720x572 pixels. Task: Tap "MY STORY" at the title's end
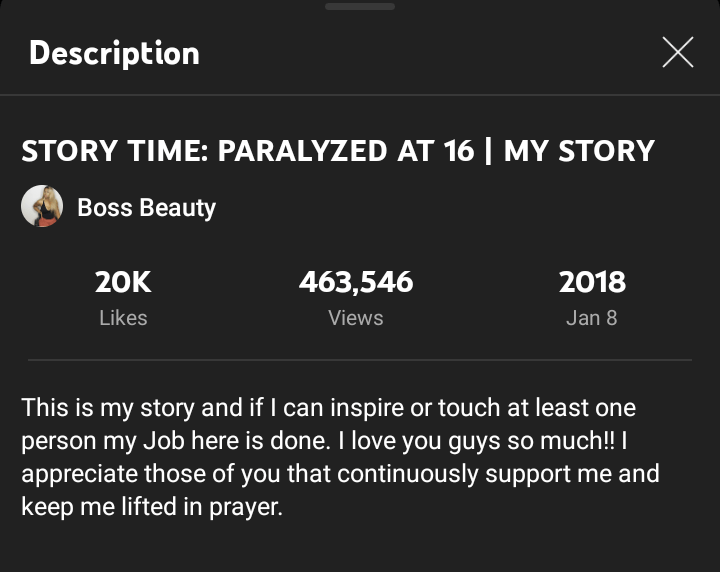pyautogui.click(x=579, y=151)
